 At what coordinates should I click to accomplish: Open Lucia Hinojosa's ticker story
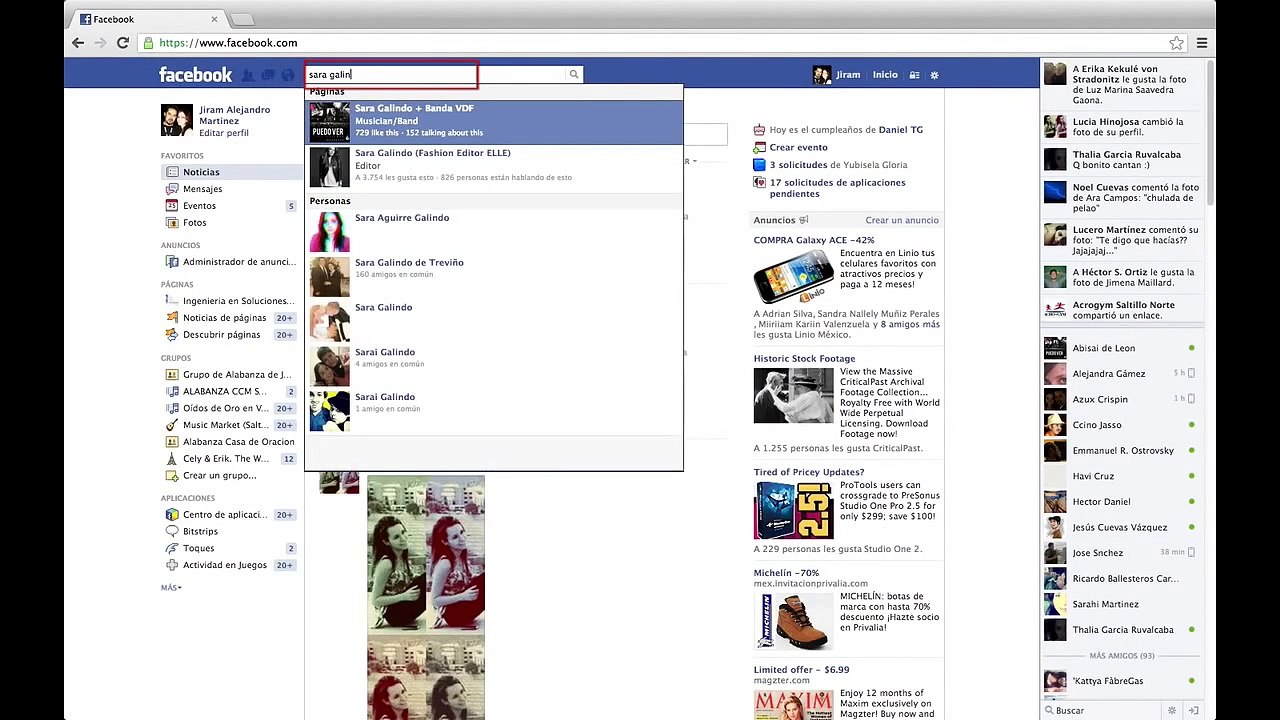(1121, 127)
